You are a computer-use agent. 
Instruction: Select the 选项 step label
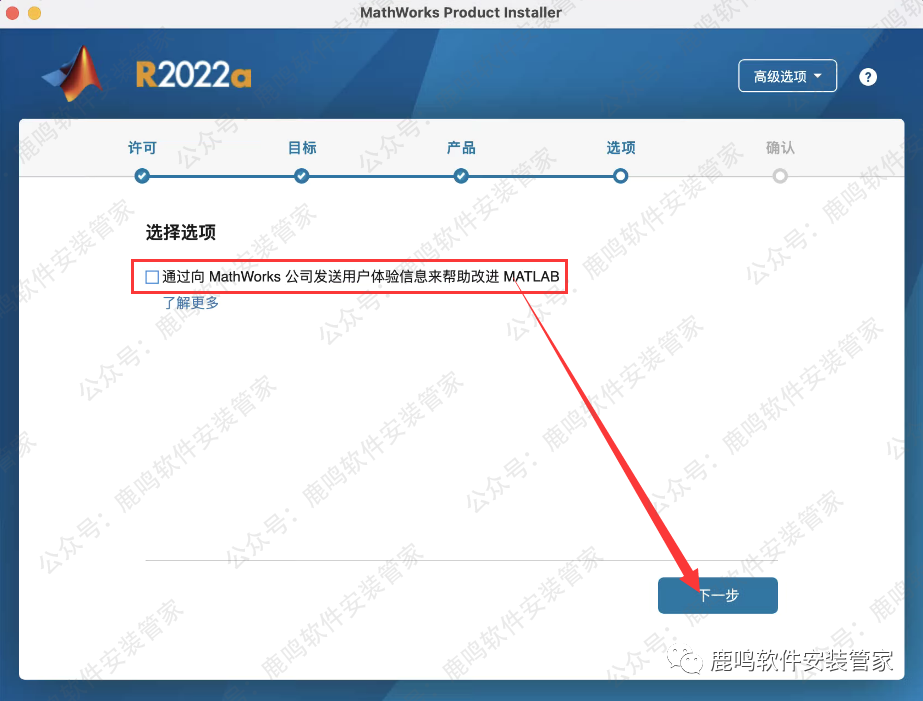tap(620, 148)
